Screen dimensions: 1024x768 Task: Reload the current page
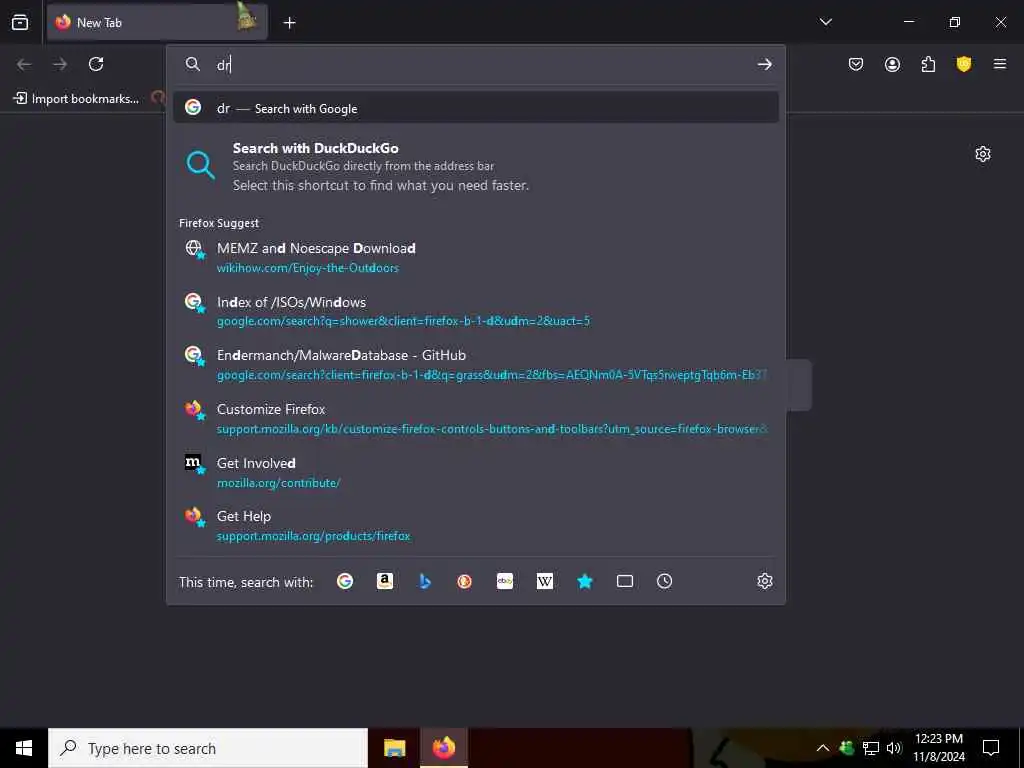coord(96,64)
